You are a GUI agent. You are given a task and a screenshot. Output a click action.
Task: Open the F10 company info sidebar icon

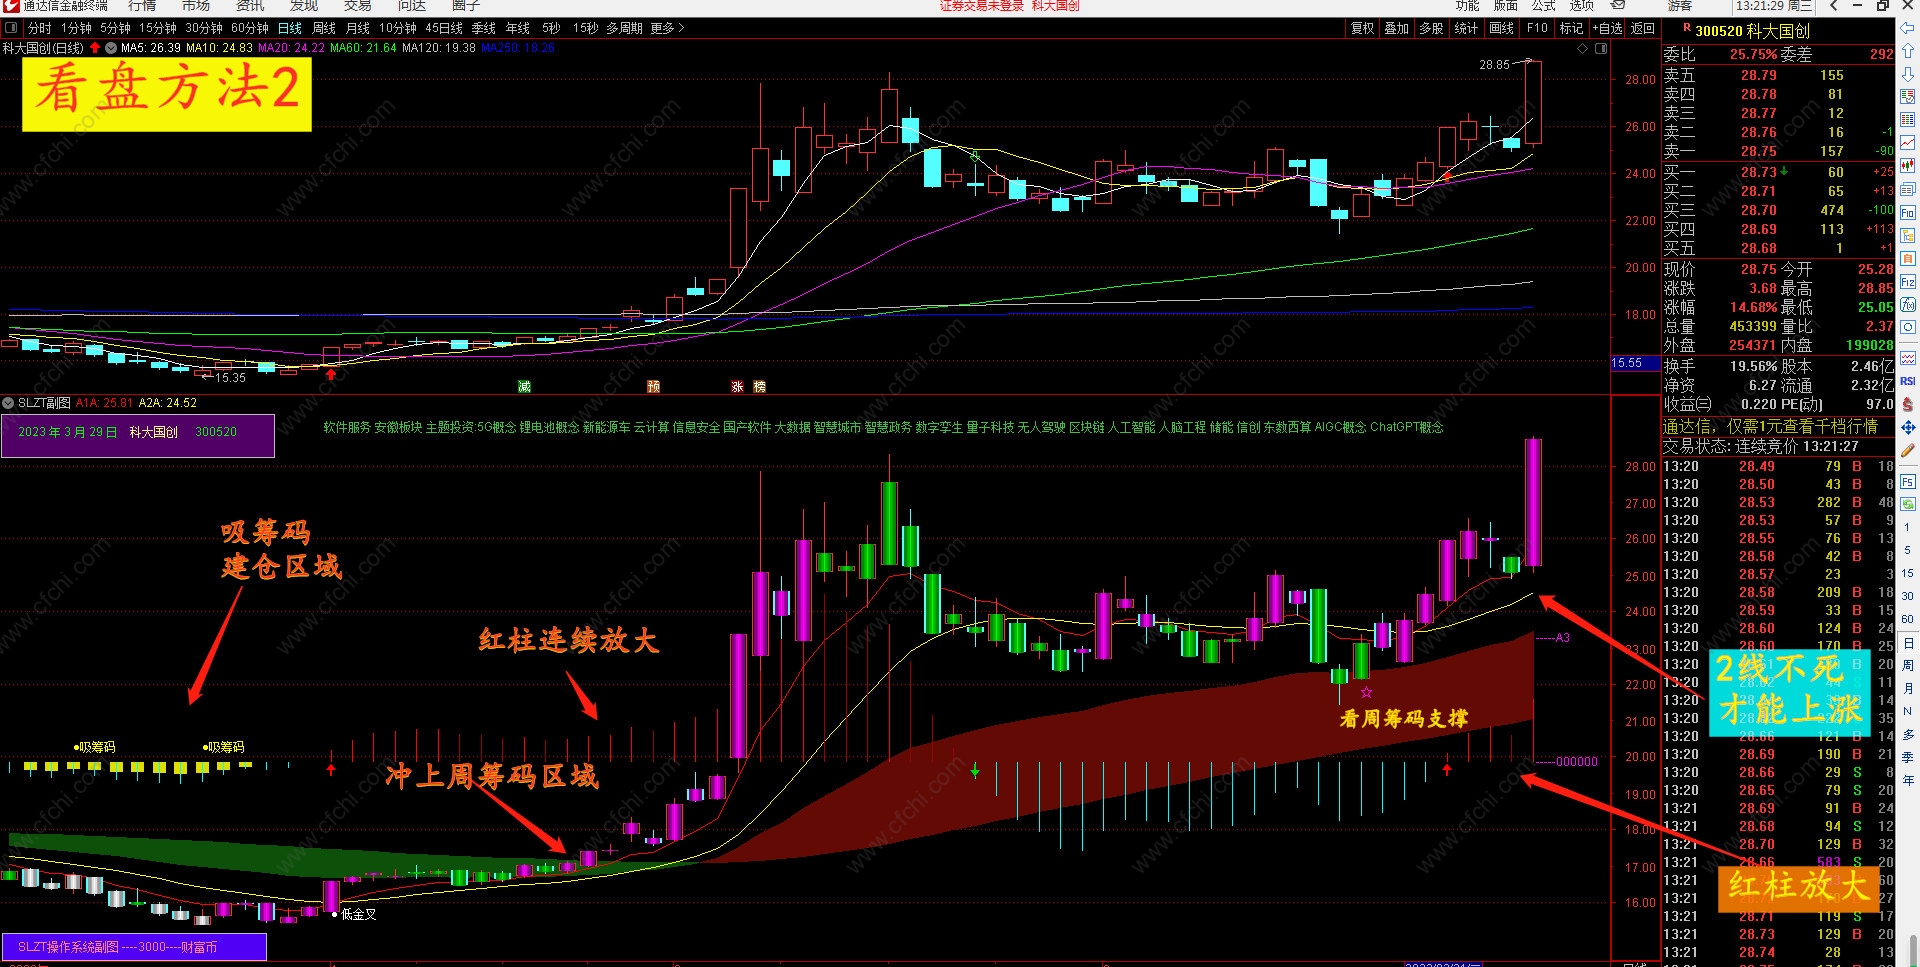1908,213
